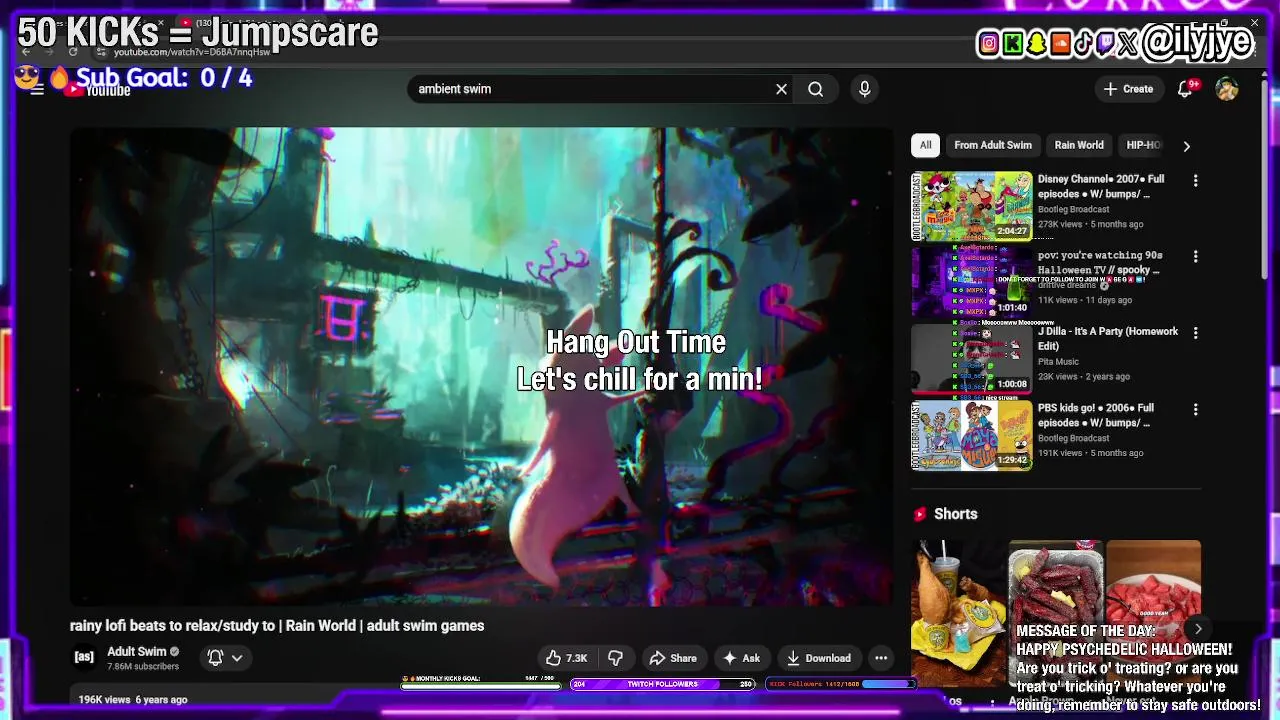This screenshot has width=1280, height=720.
Task: Open Adult Swim channel name link
Action: click(137, 651)
